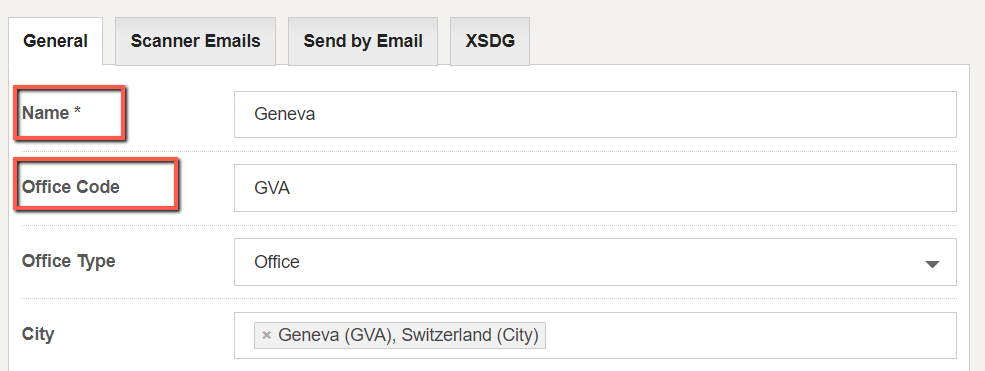Click the Office Type dropdown arrow
This screenshot has width=985, height=371.
click(x=932, y=264)
